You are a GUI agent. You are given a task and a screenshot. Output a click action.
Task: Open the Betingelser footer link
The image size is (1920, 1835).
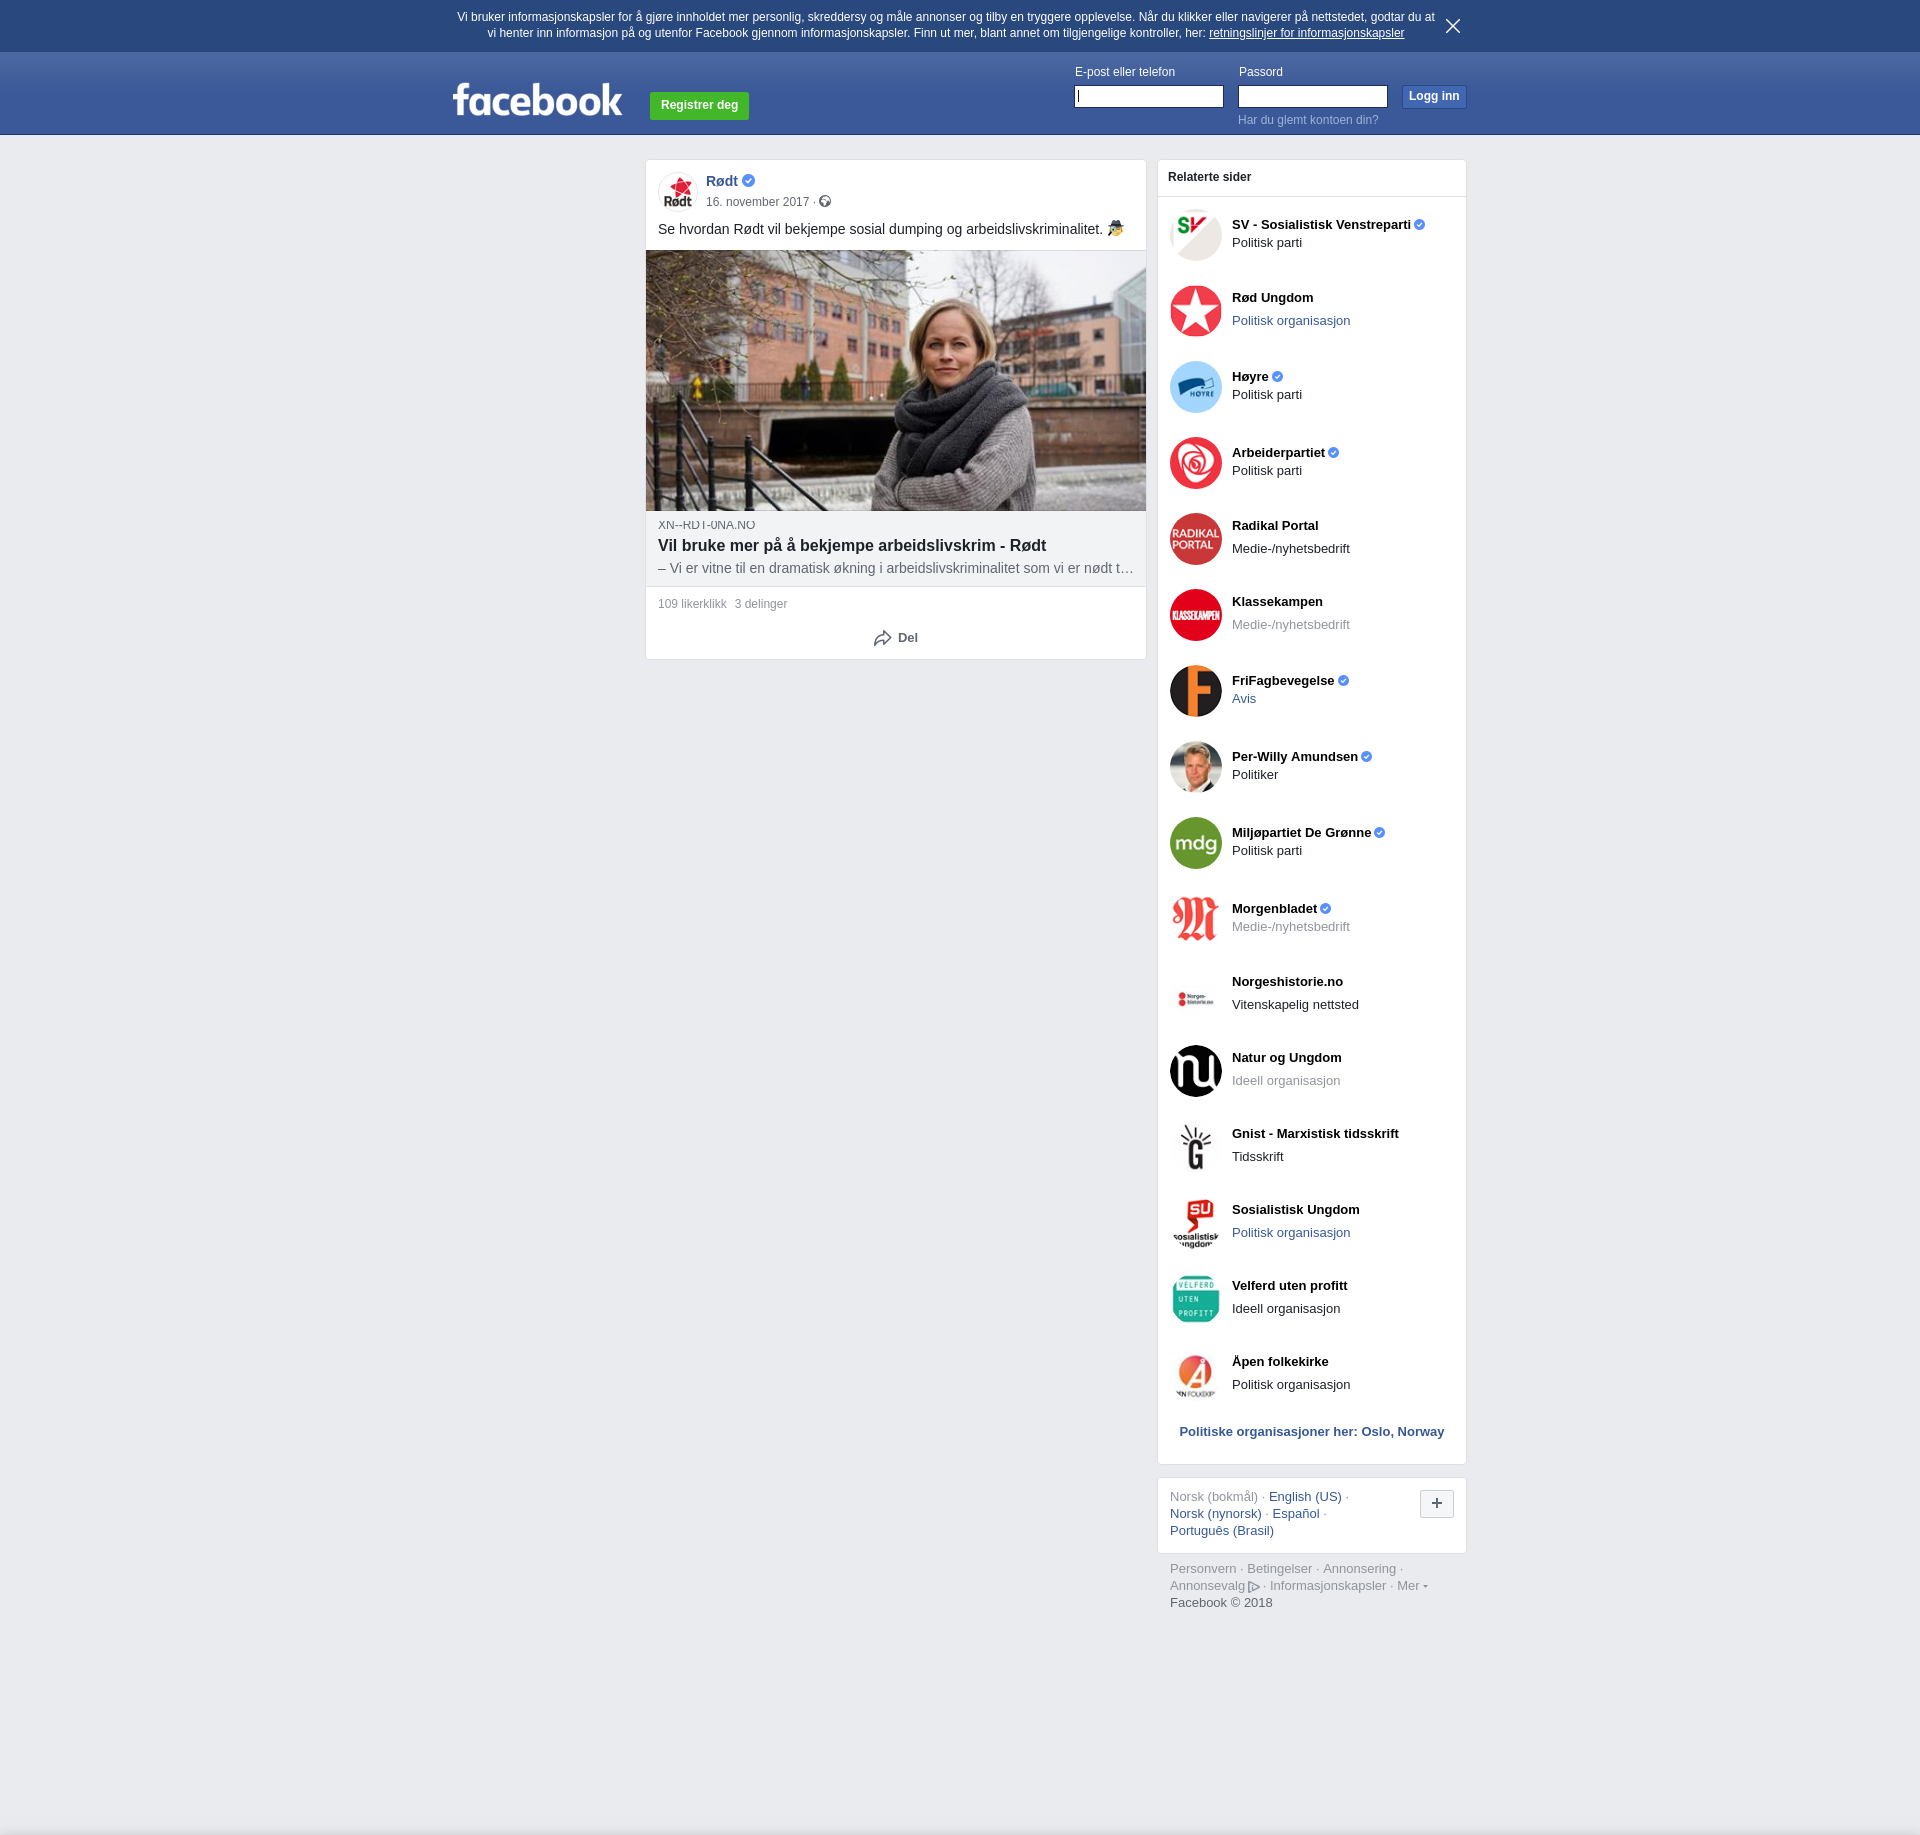click(1279, 1569)
